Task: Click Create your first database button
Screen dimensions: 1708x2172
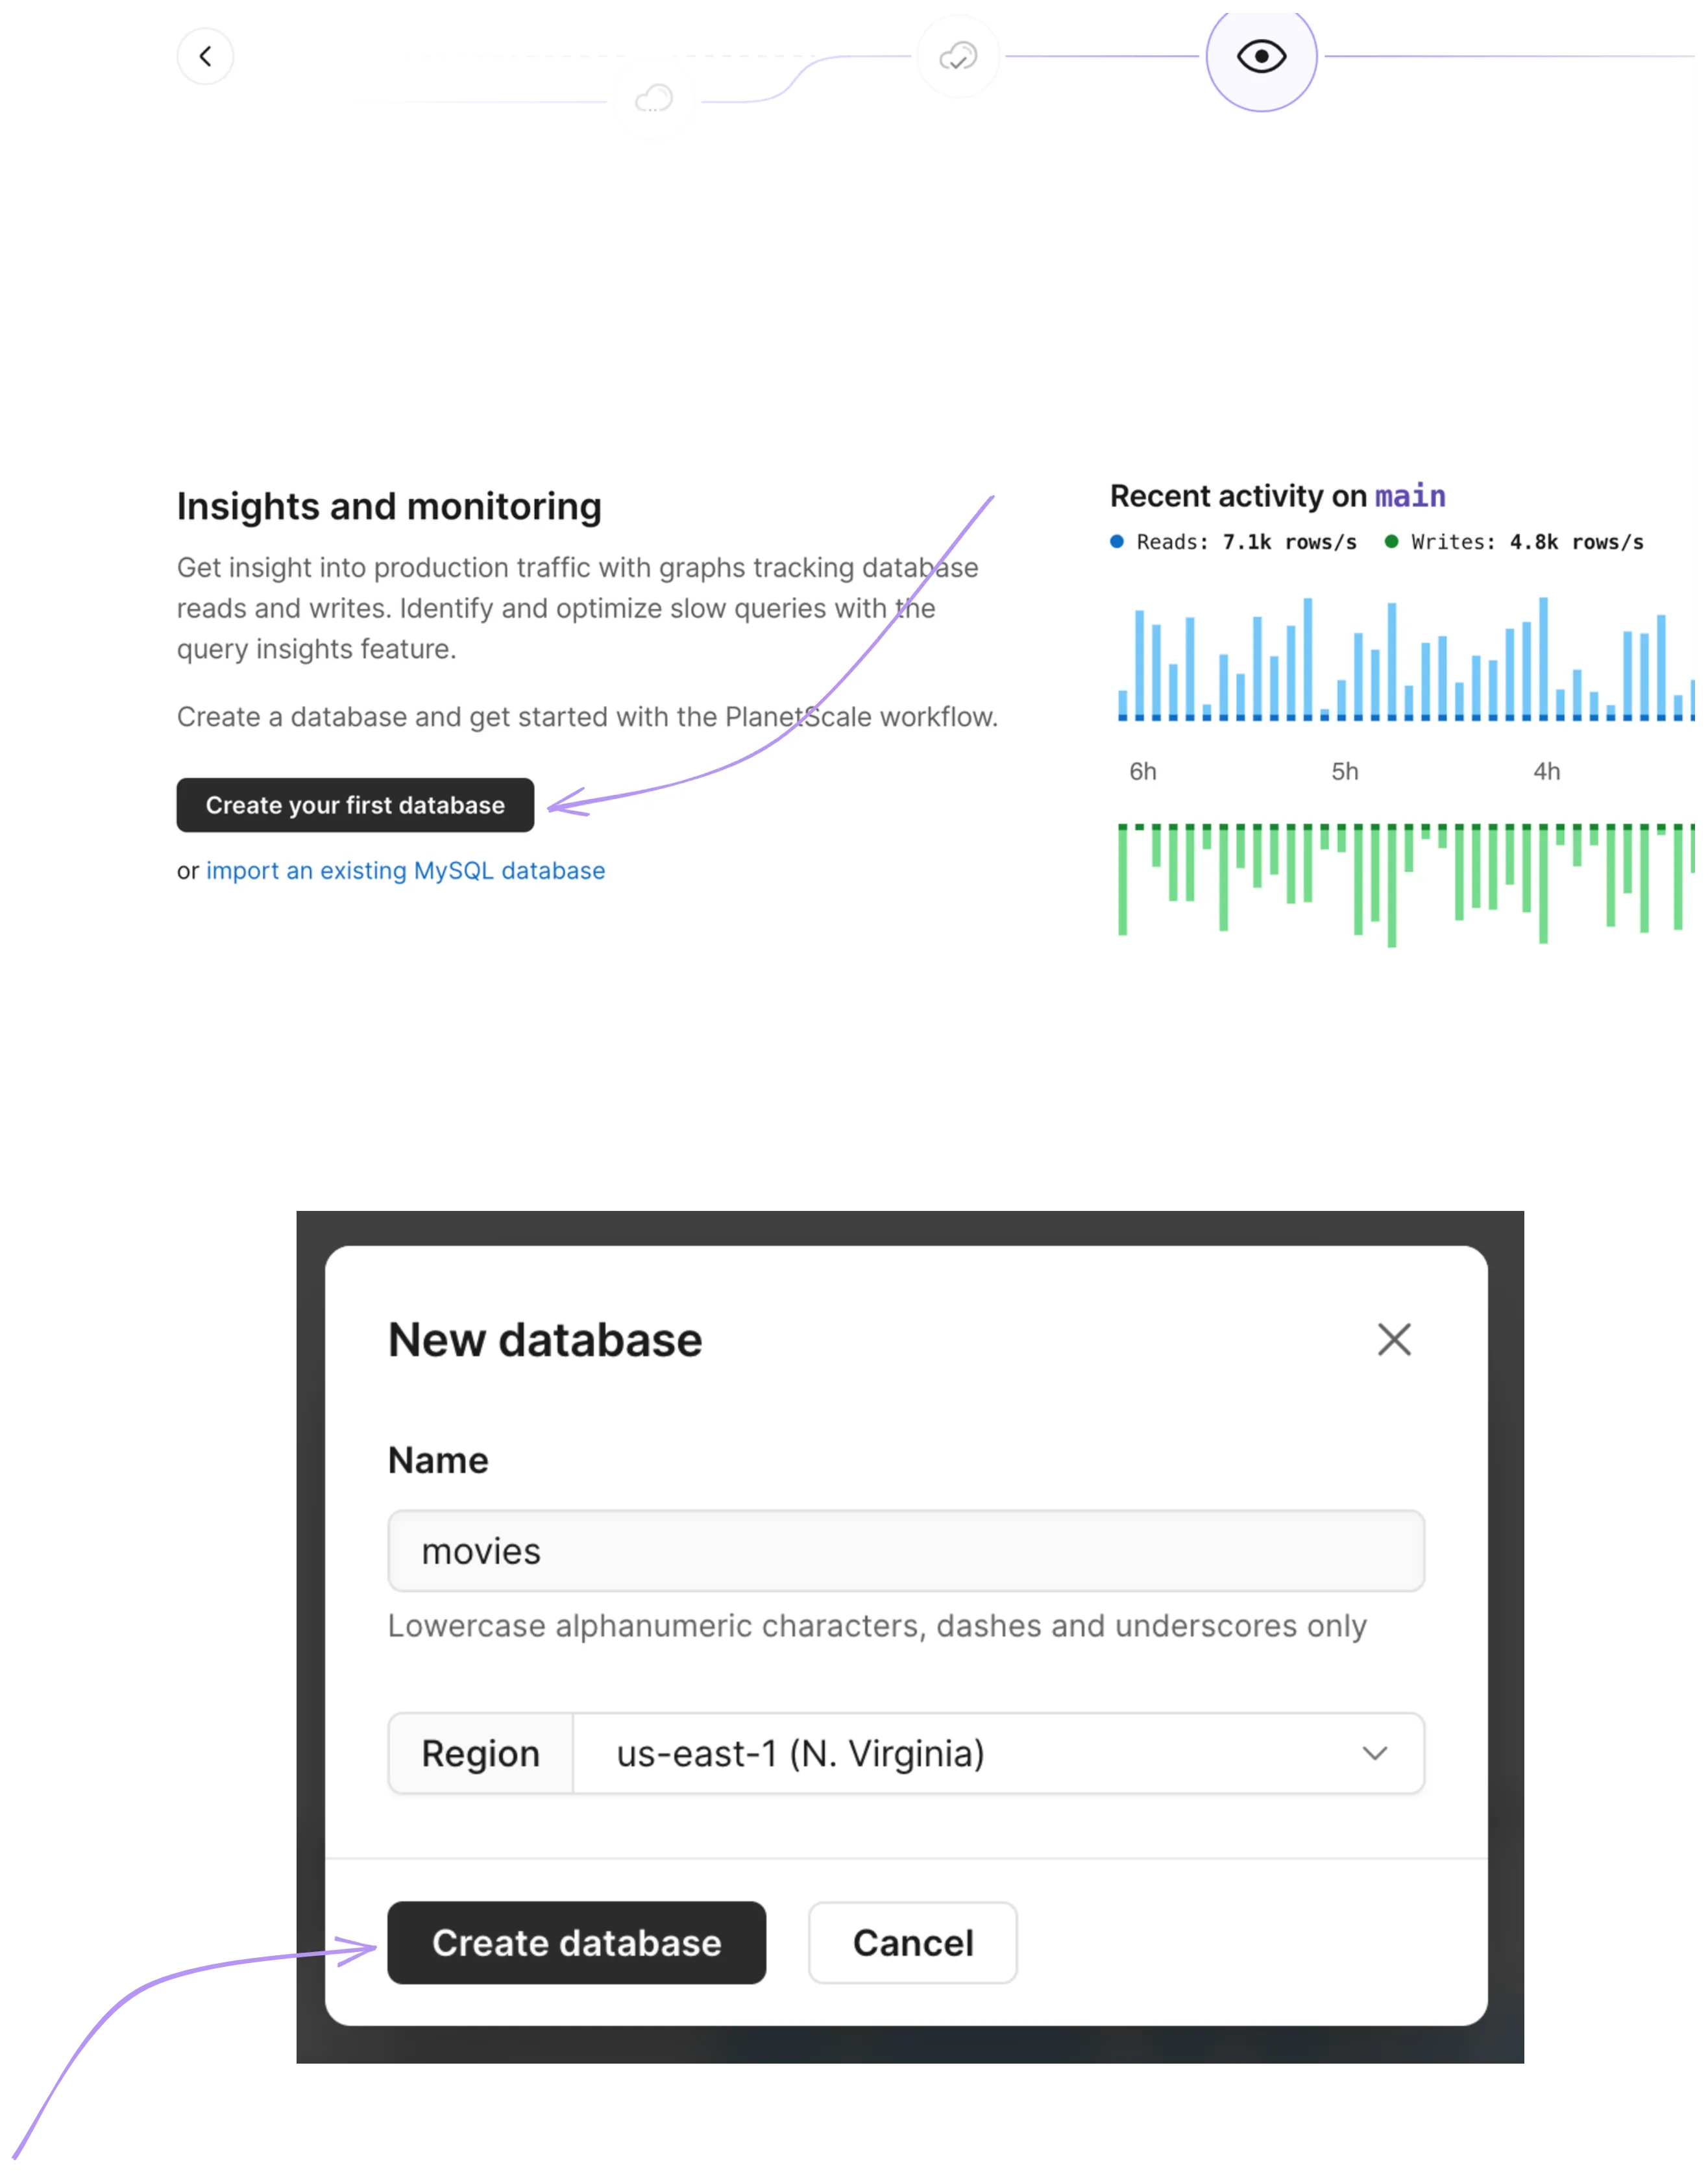Action: click(x=355, y=805)
